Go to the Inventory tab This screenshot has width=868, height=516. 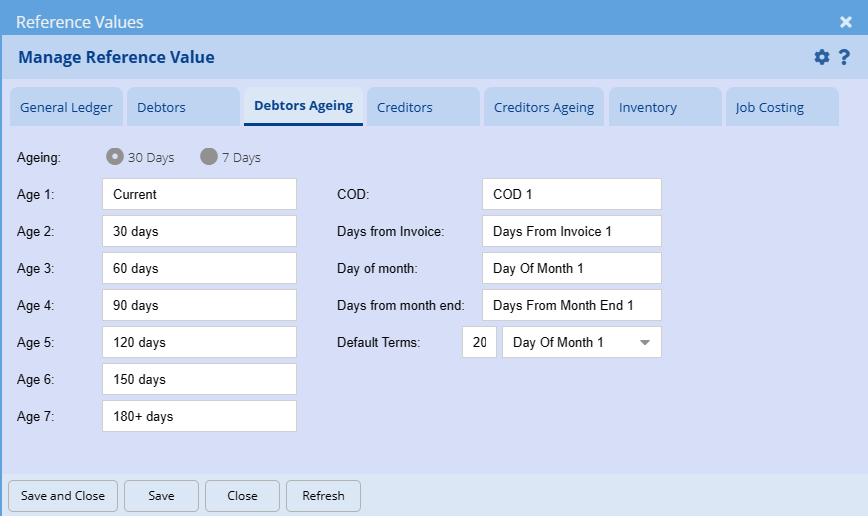(648, 107)
